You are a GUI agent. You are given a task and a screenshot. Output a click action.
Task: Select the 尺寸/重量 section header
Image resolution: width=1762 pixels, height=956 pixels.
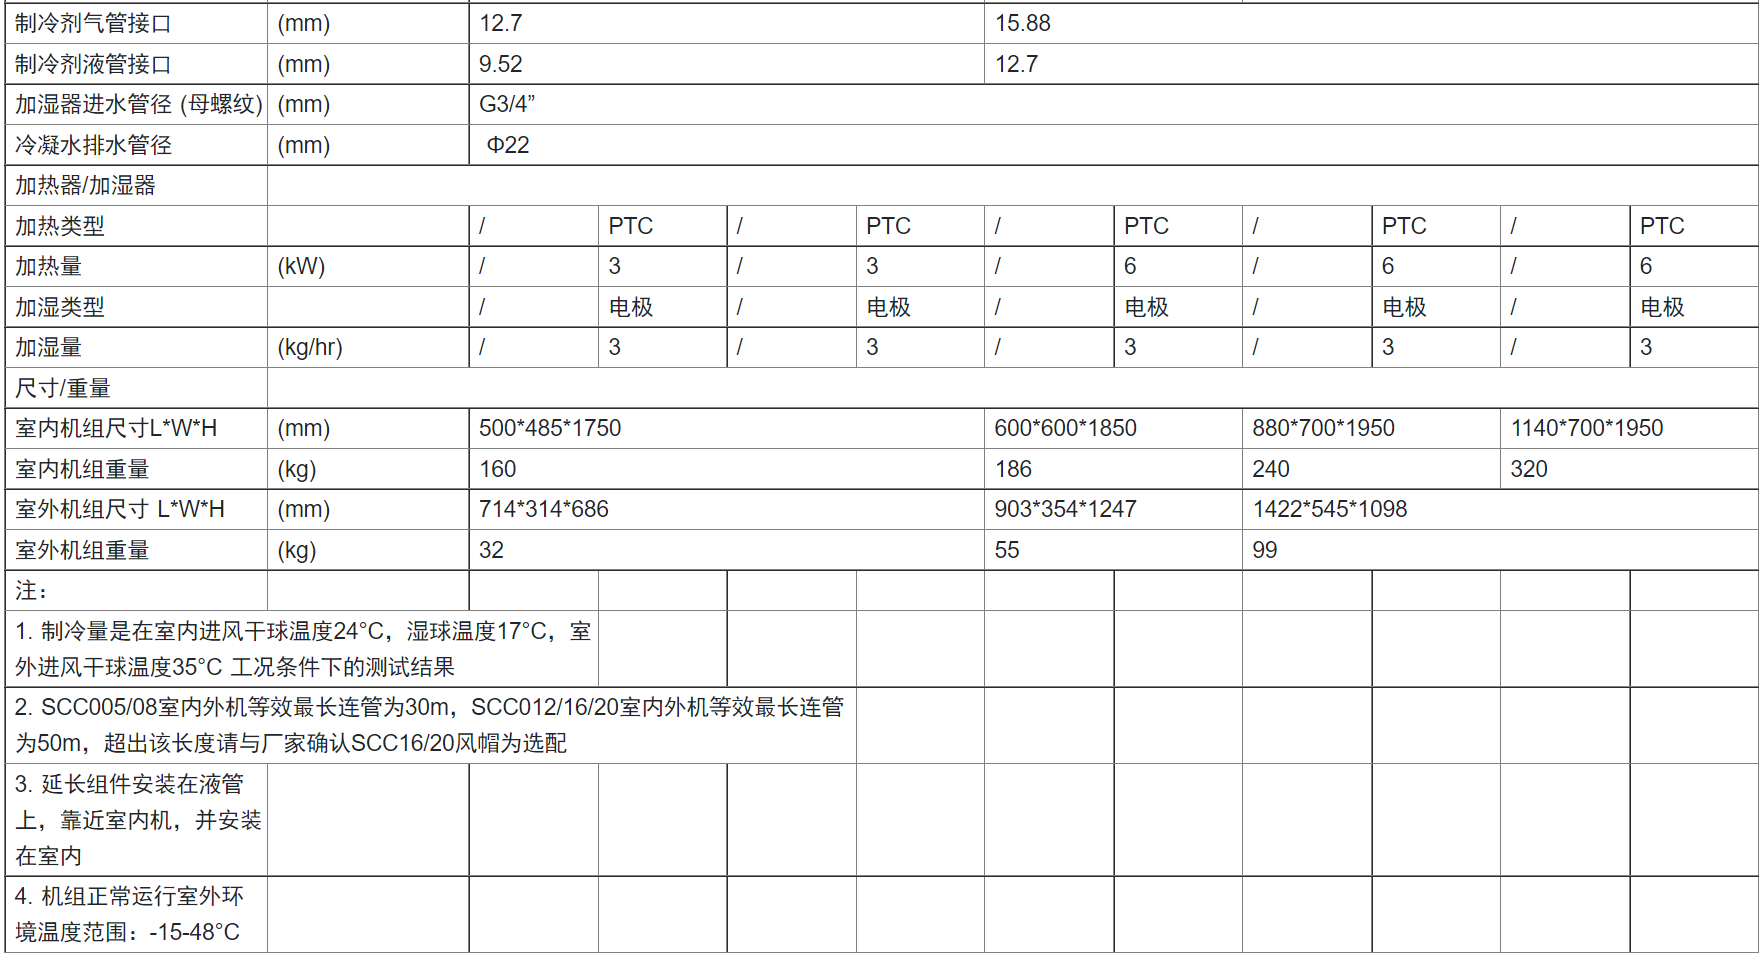point(63,388)
